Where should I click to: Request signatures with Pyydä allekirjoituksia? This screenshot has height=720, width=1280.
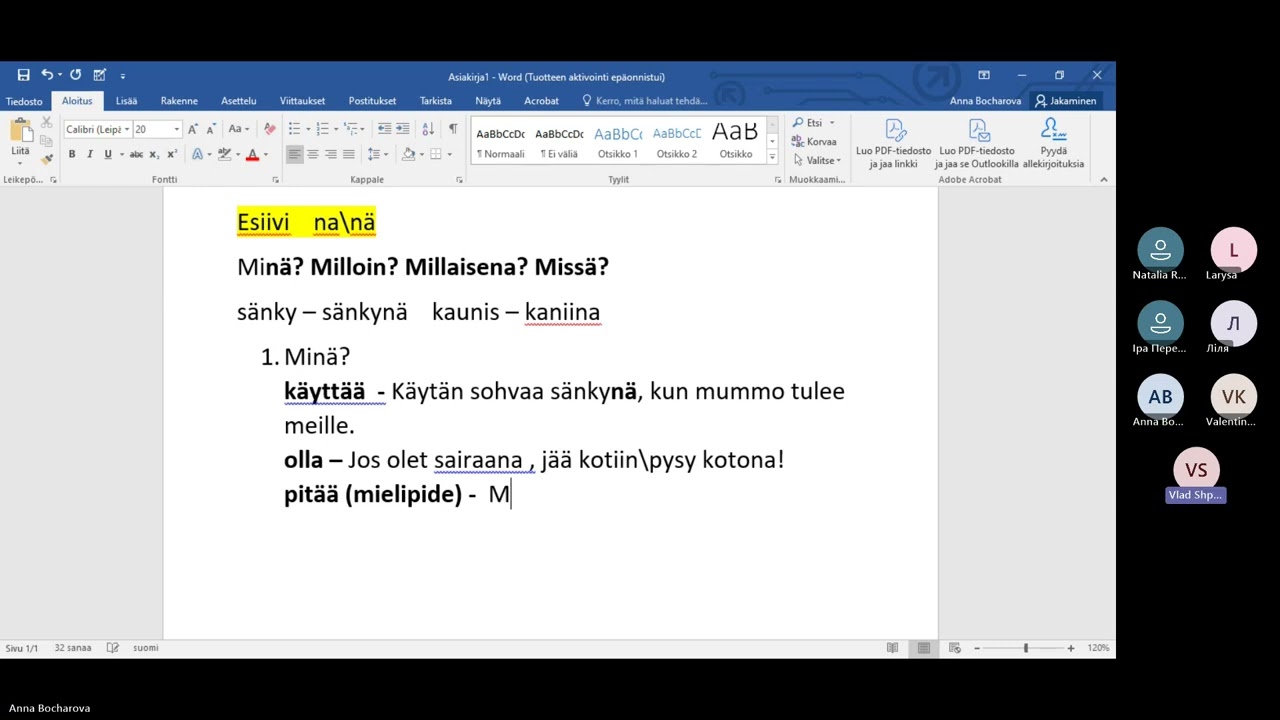pyautogui.click(x=1053, y=143)
